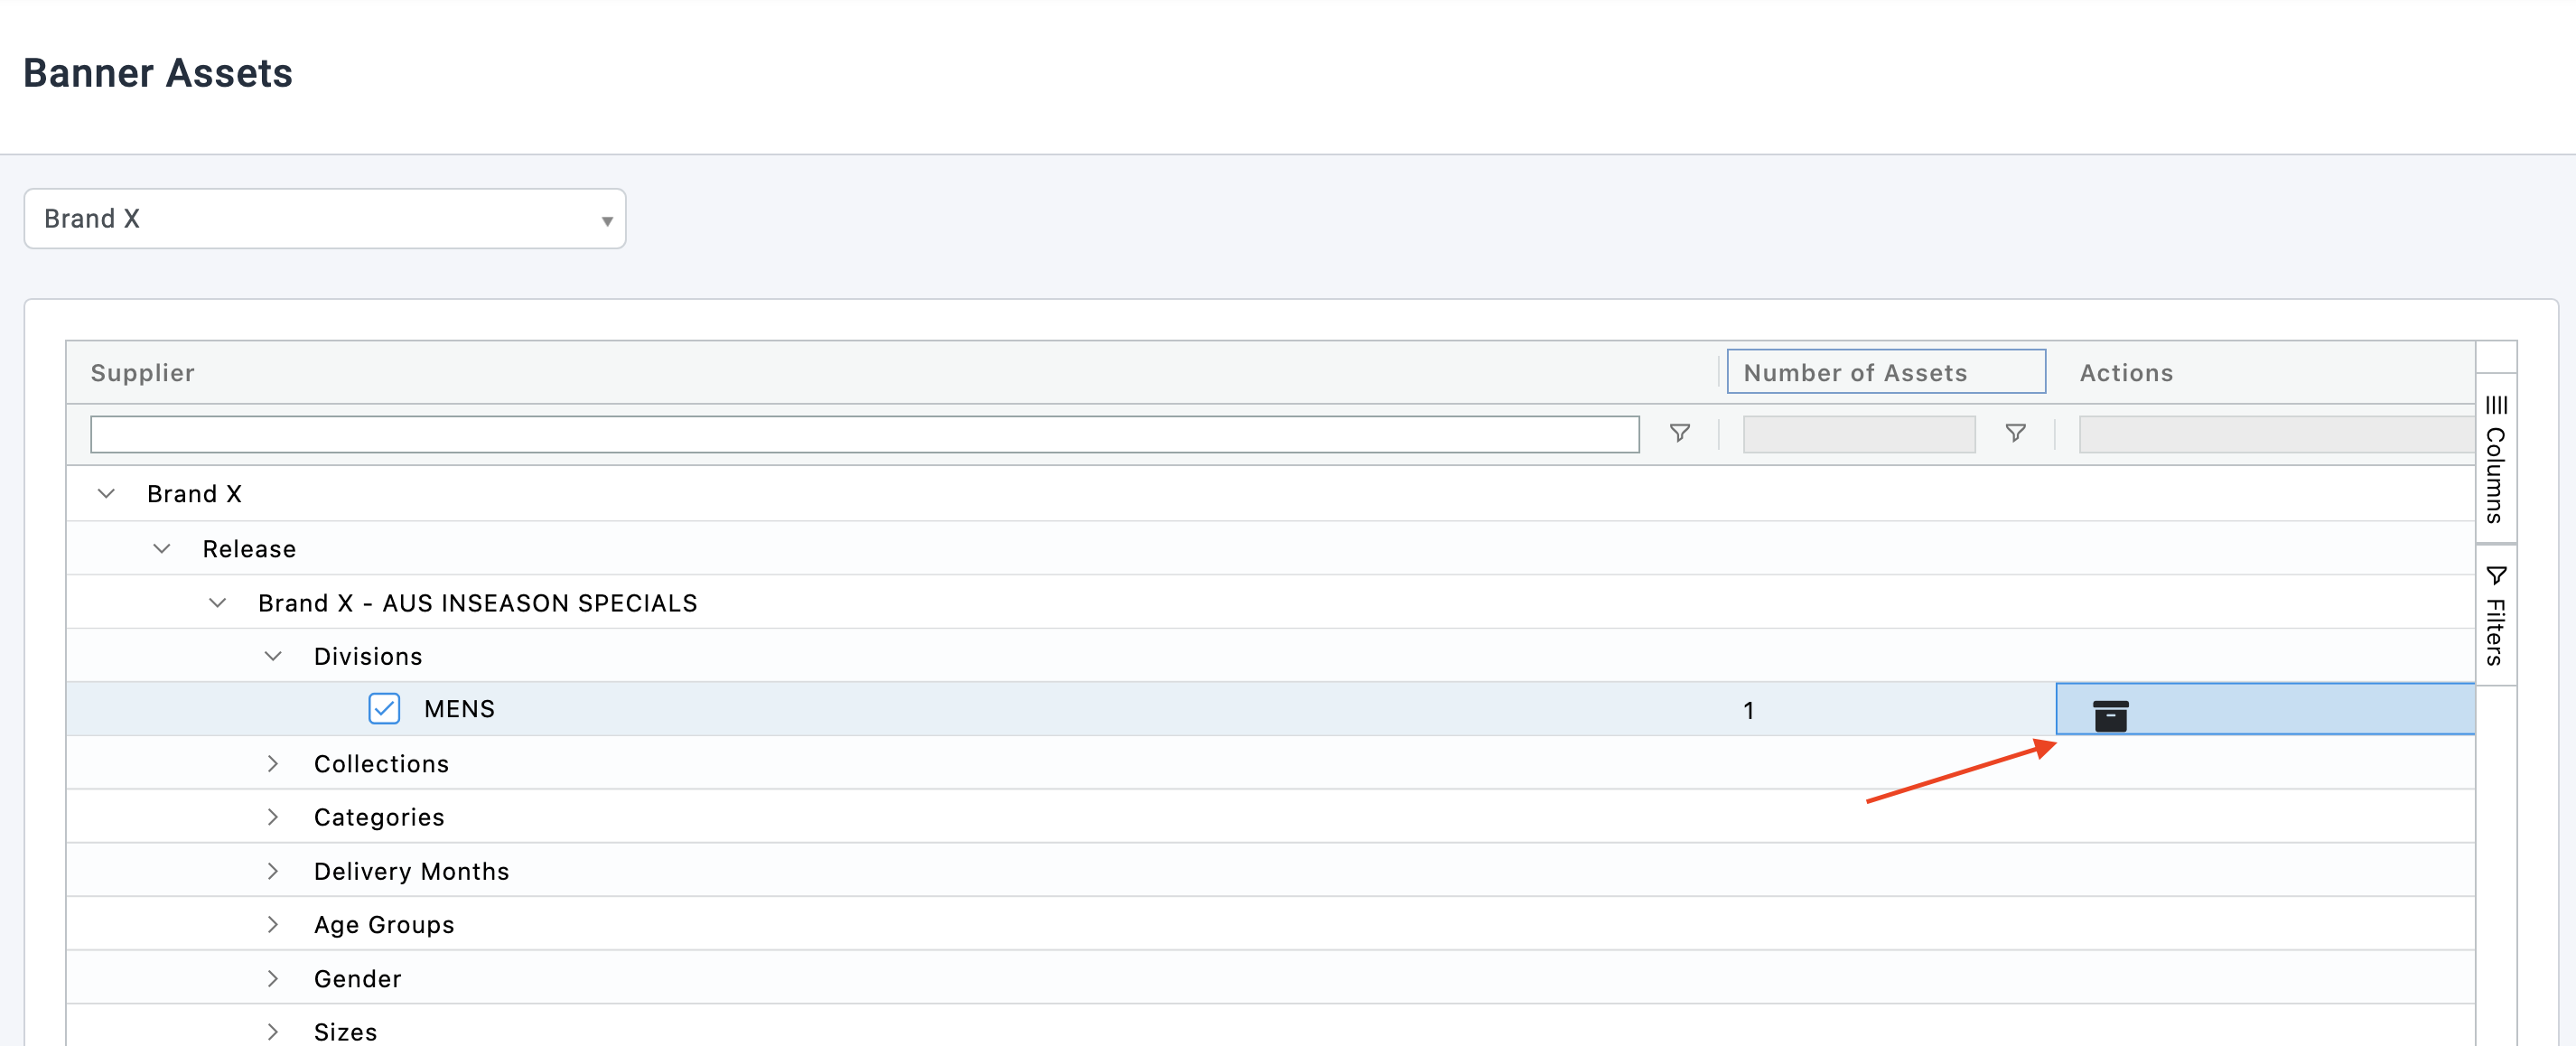Uncheck the MENS division checkbox
The height and width of the screenshot is (1046, 2576).
(x=384, y=709)
